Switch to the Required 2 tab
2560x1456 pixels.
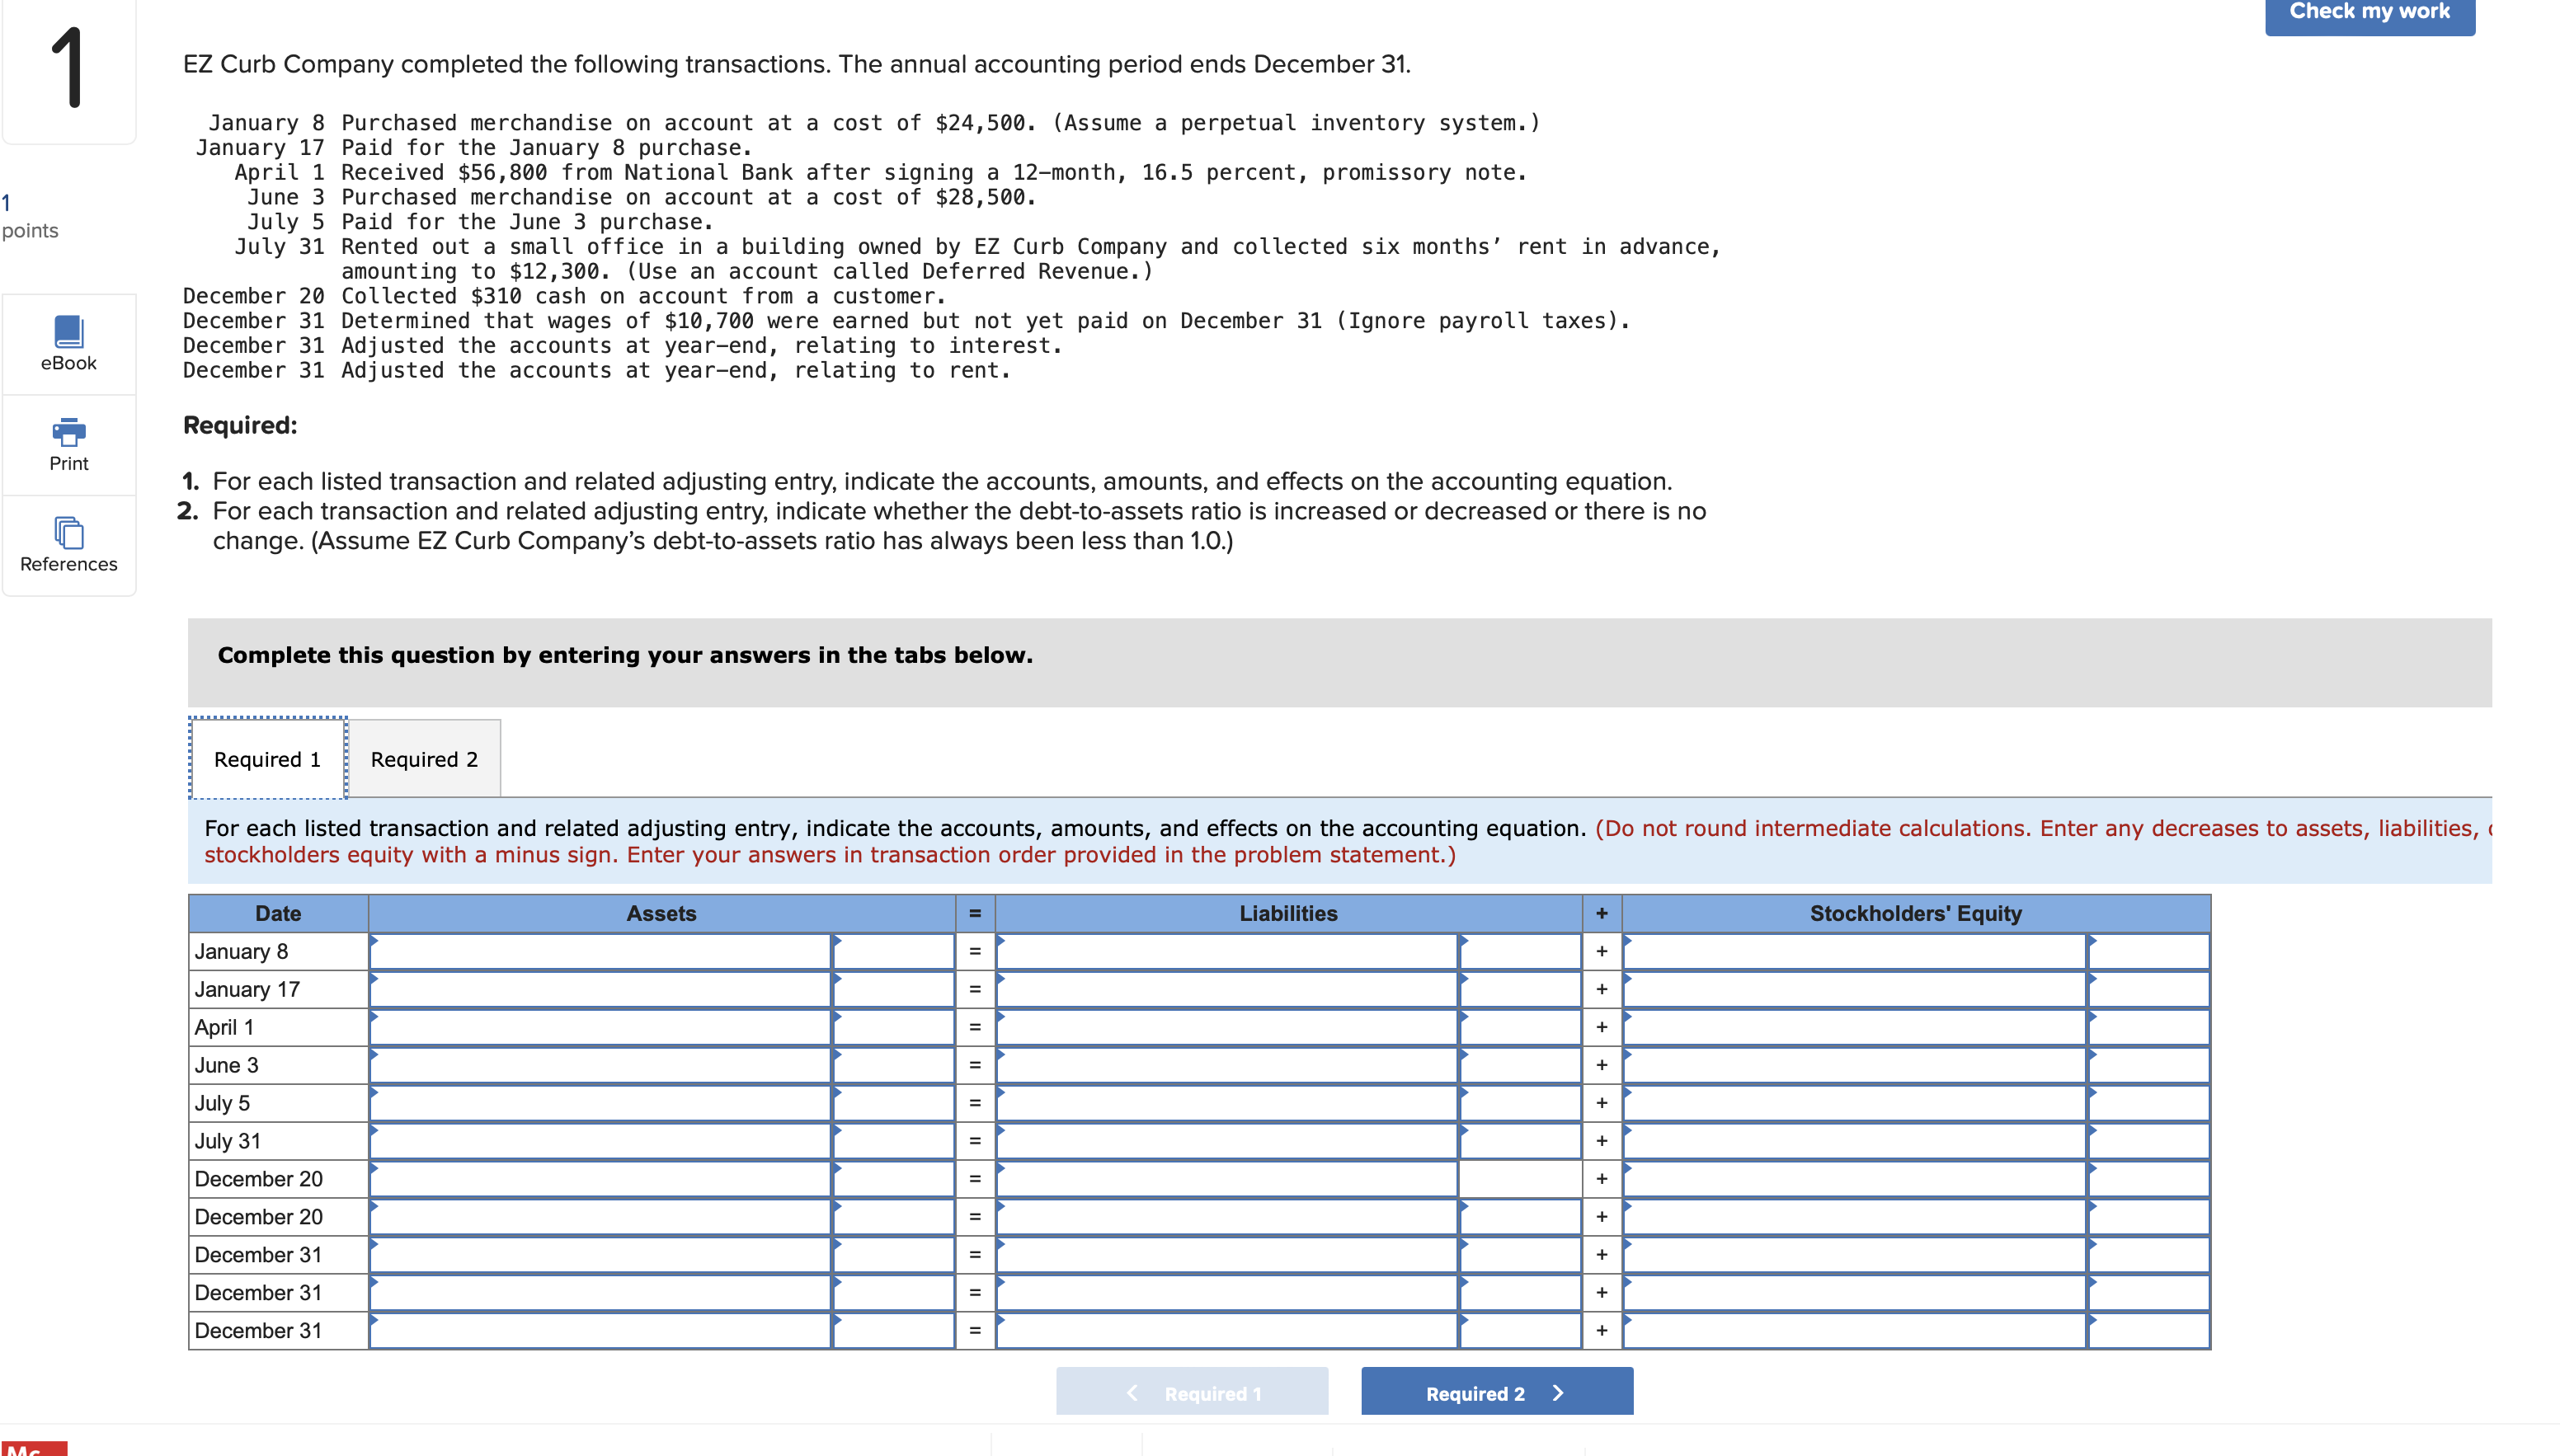point(424,759)
